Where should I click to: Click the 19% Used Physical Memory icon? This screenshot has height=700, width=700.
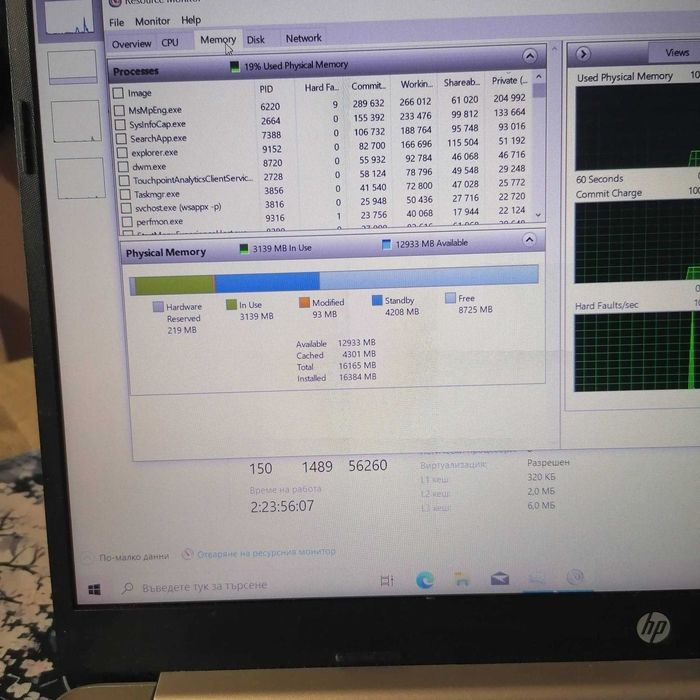[x=235, y=67]
